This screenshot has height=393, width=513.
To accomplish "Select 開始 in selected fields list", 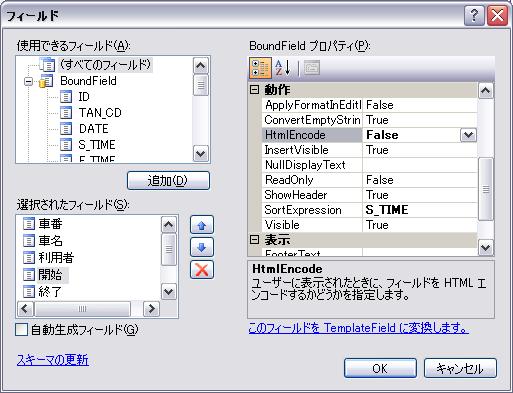I will [x=50, y=275].
